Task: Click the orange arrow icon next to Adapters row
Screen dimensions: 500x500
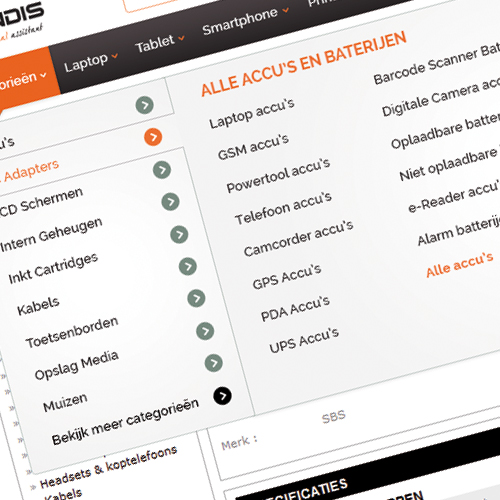Action: click(x=153, y=137)
